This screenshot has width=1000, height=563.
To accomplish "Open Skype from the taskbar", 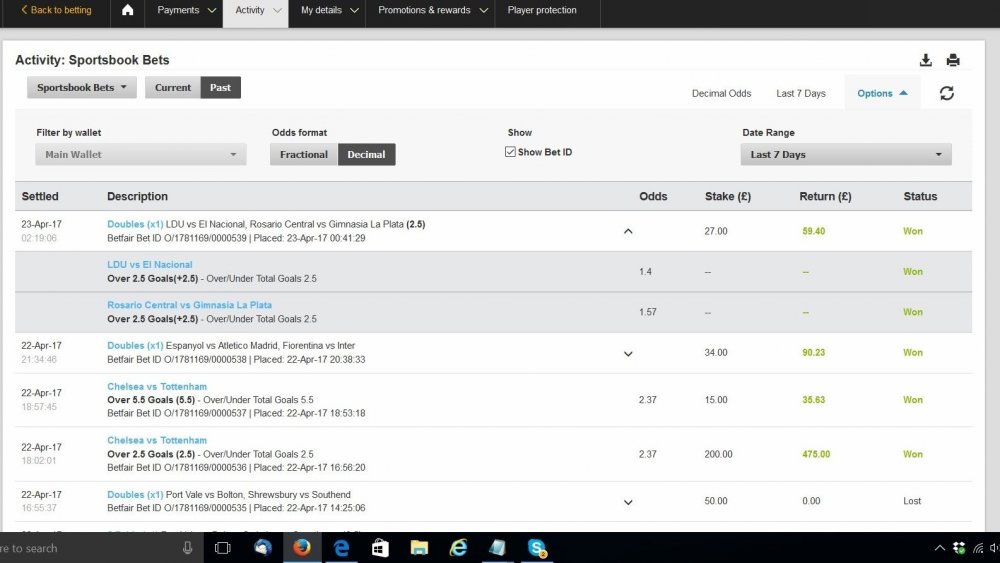I will click(x=537, y=548).
